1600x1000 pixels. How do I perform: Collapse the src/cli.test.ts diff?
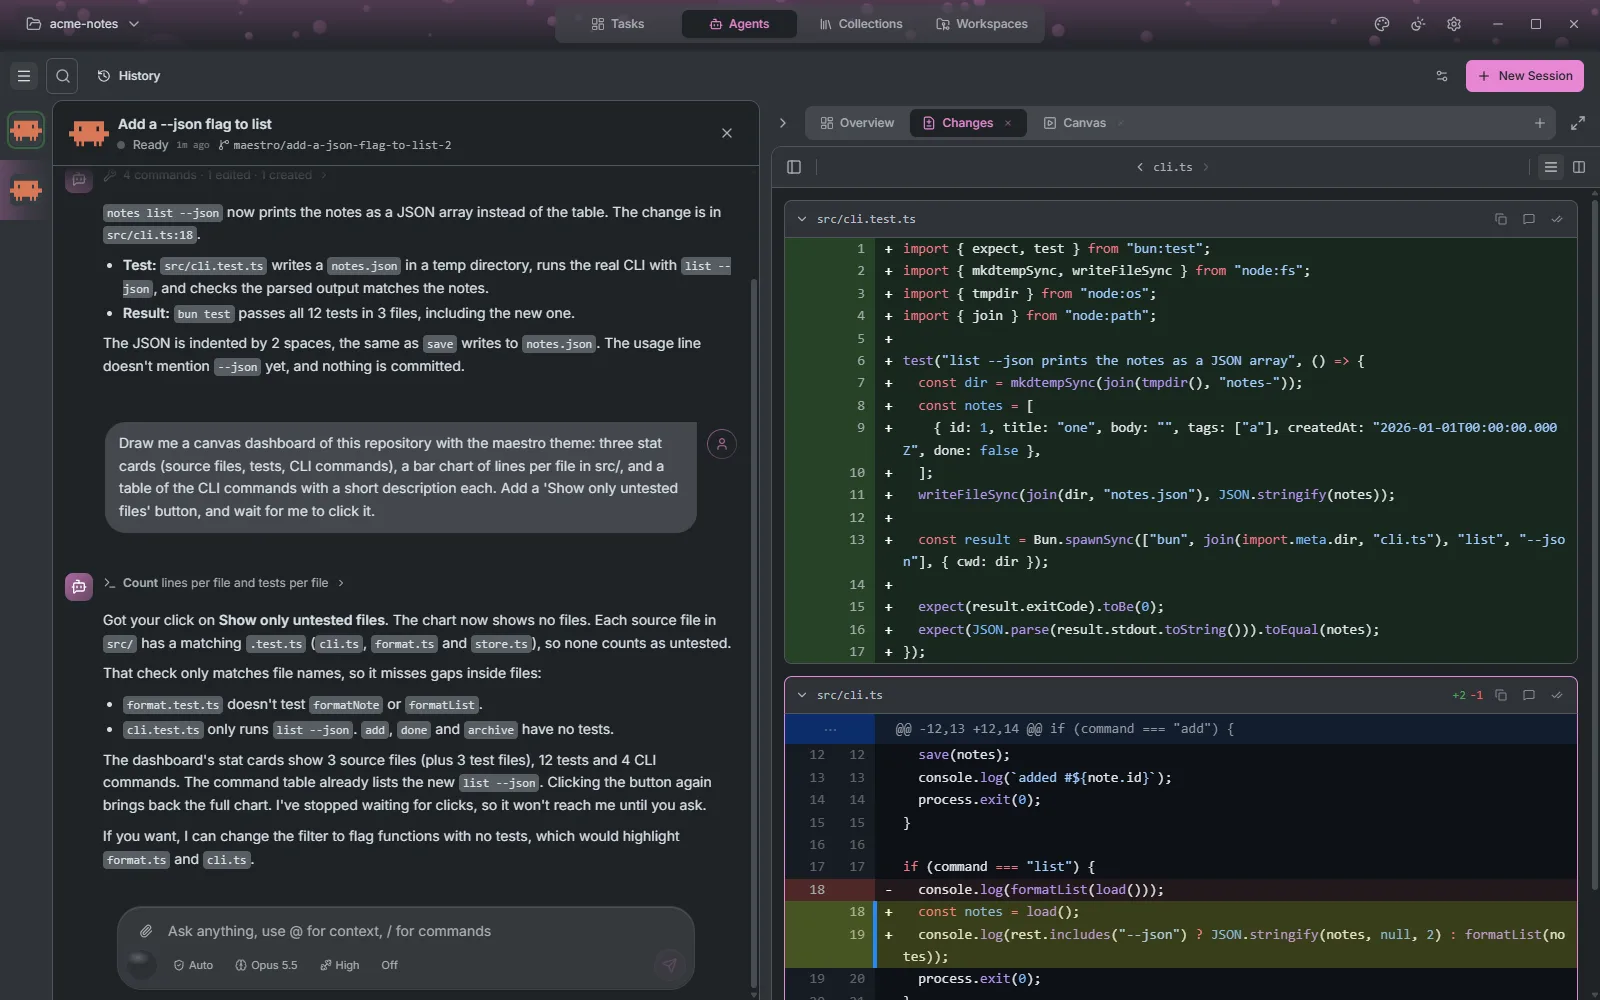(802, 219)
